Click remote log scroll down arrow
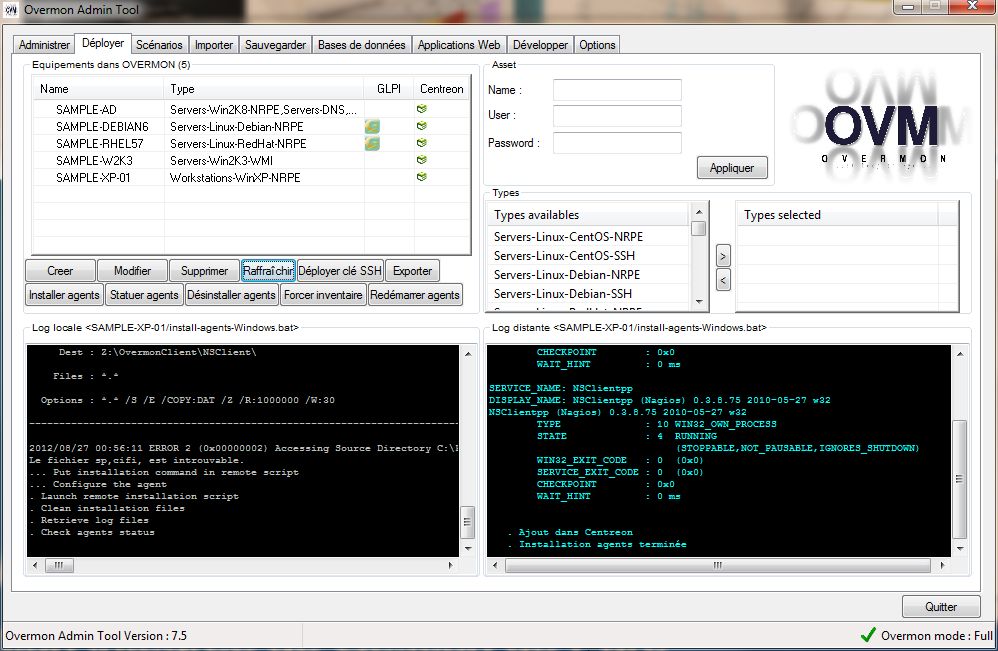The height and width of the screenshot is (651, 998). [x=960, y=549]
